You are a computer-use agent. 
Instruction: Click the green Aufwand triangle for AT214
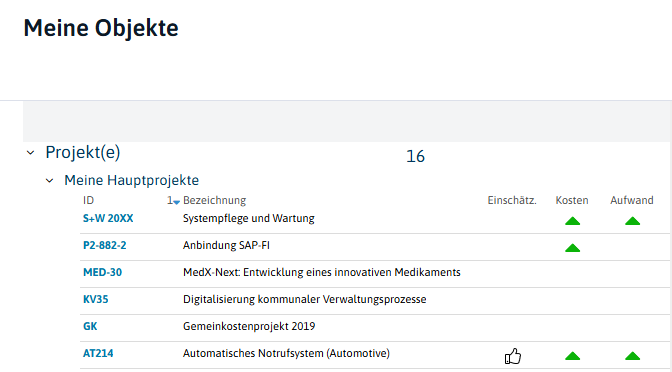(632, 356)
